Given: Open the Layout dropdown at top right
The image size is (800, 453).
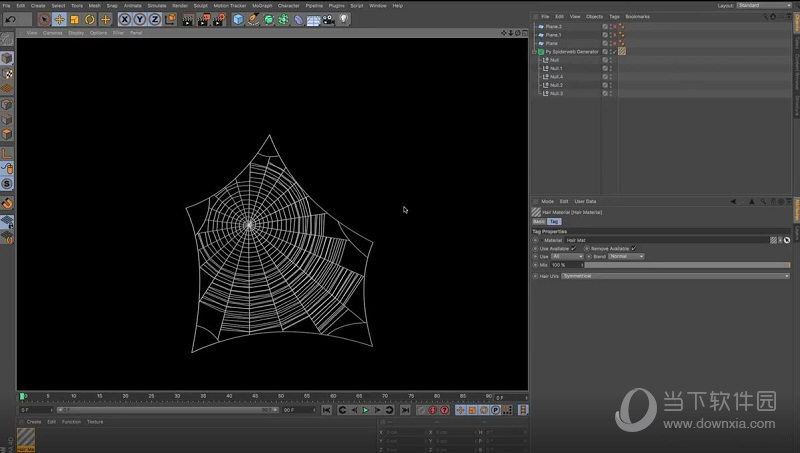Looking at the screenshot, I should click(x=764, y=5).
